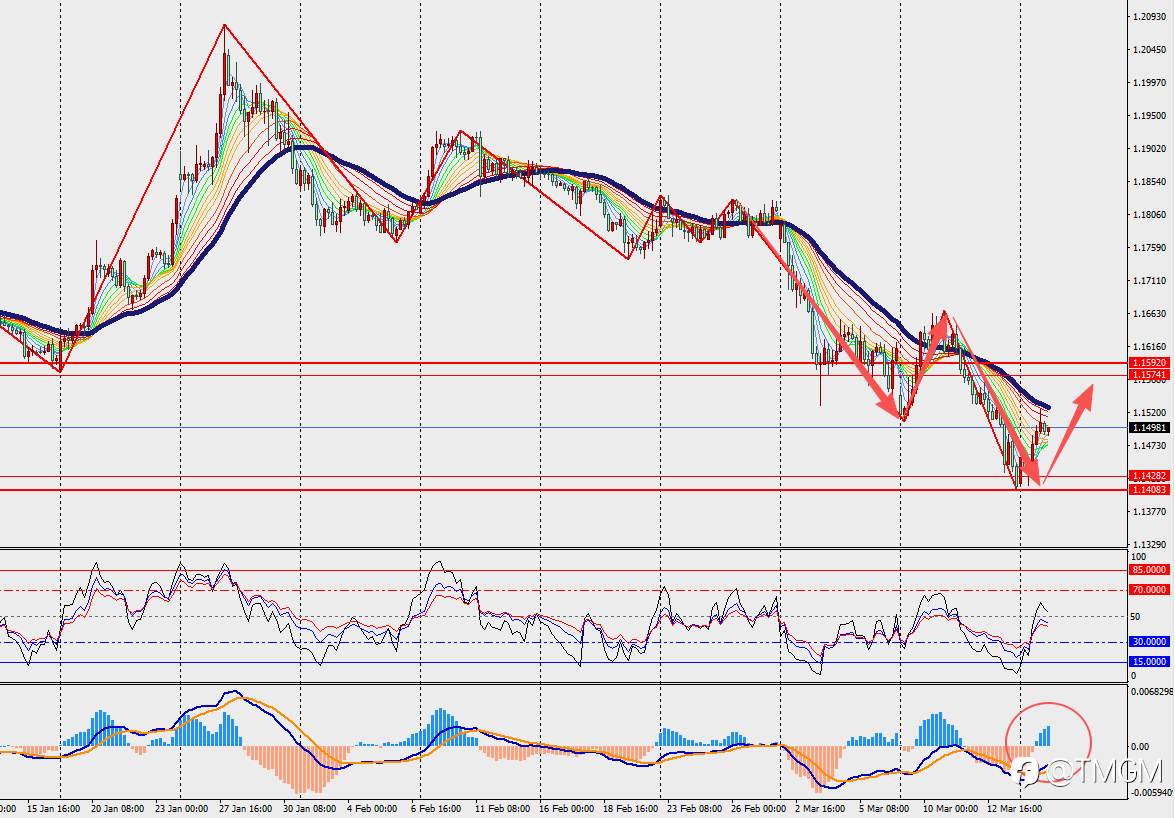The width and height of the screenshot is (1175, 818).
Task: Click the 70.0000 oscillator level label
Action: point(1149,590)
